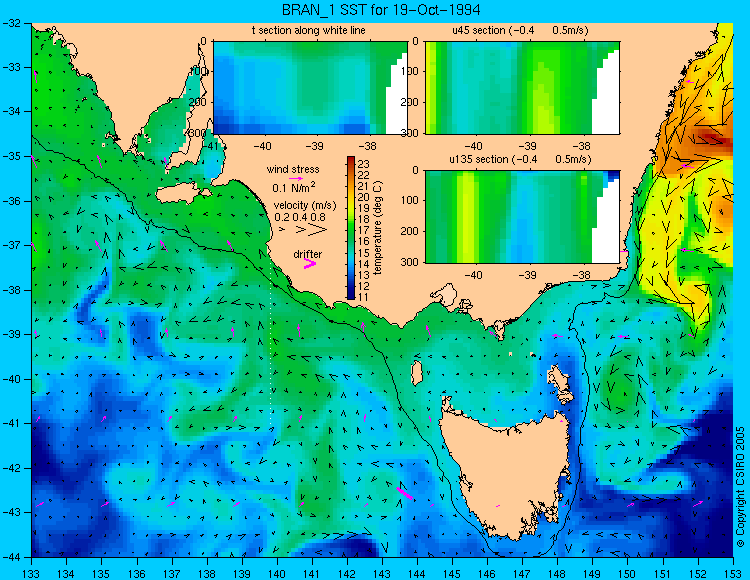Click the 'drifter' legend label
This screenshot has width=750, height=580.
pos(308,254)
